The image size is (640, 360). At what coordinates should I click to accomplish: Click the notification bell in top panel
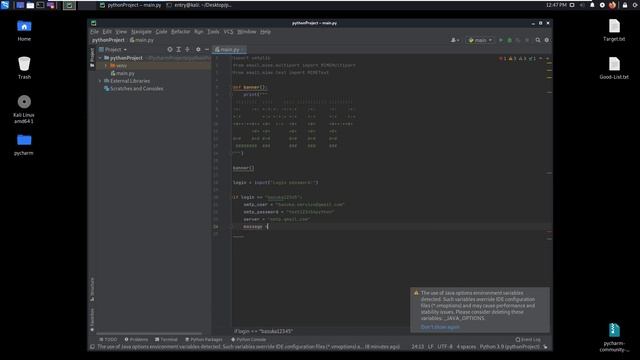pos(592,5)
